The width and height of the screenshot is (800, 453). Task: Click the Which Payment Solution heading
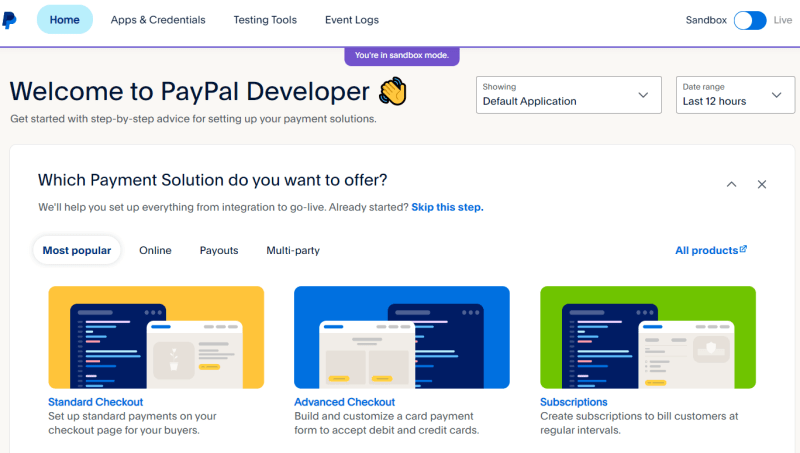[212, 180]
